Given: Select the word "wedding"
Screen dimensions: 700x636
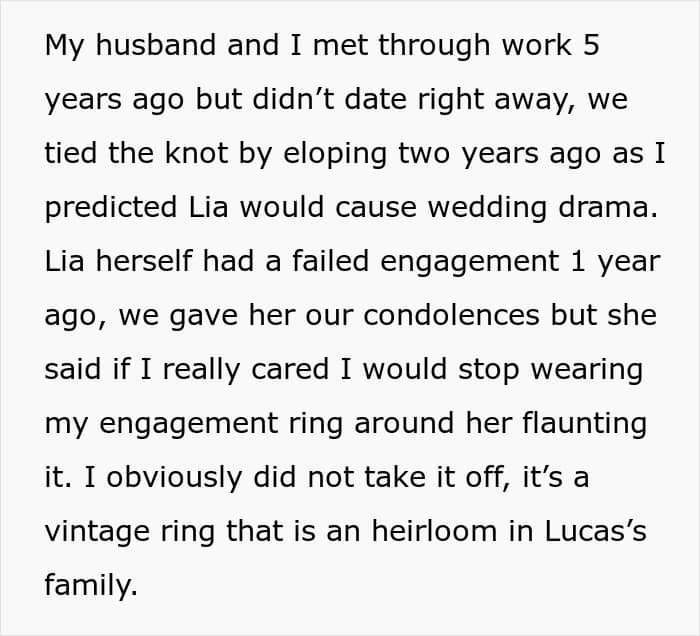Looking at the screenshot, I should pyautogui.click(x=487, y=208).
